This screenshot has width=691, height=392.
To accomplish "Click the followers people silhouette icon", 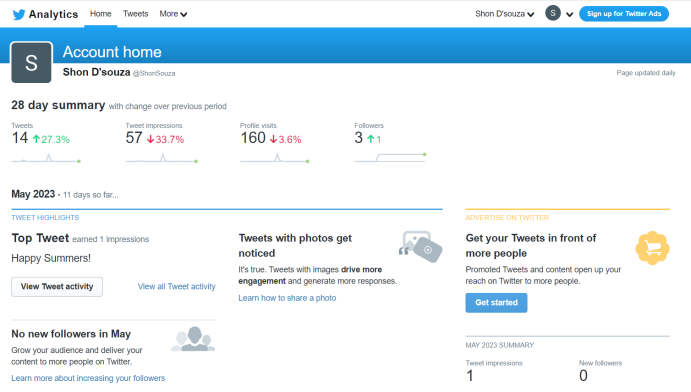I will click(193, 339).
